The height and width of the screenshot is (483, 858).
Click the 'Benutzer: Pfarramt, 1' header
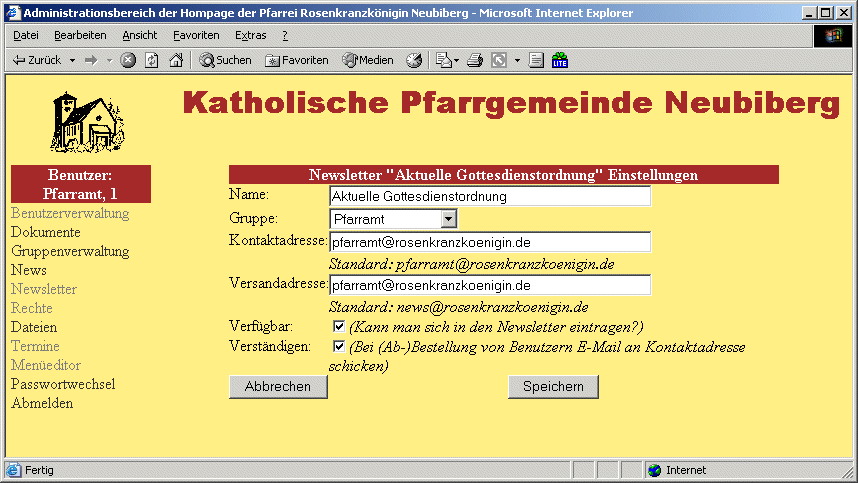click(80, 184)
